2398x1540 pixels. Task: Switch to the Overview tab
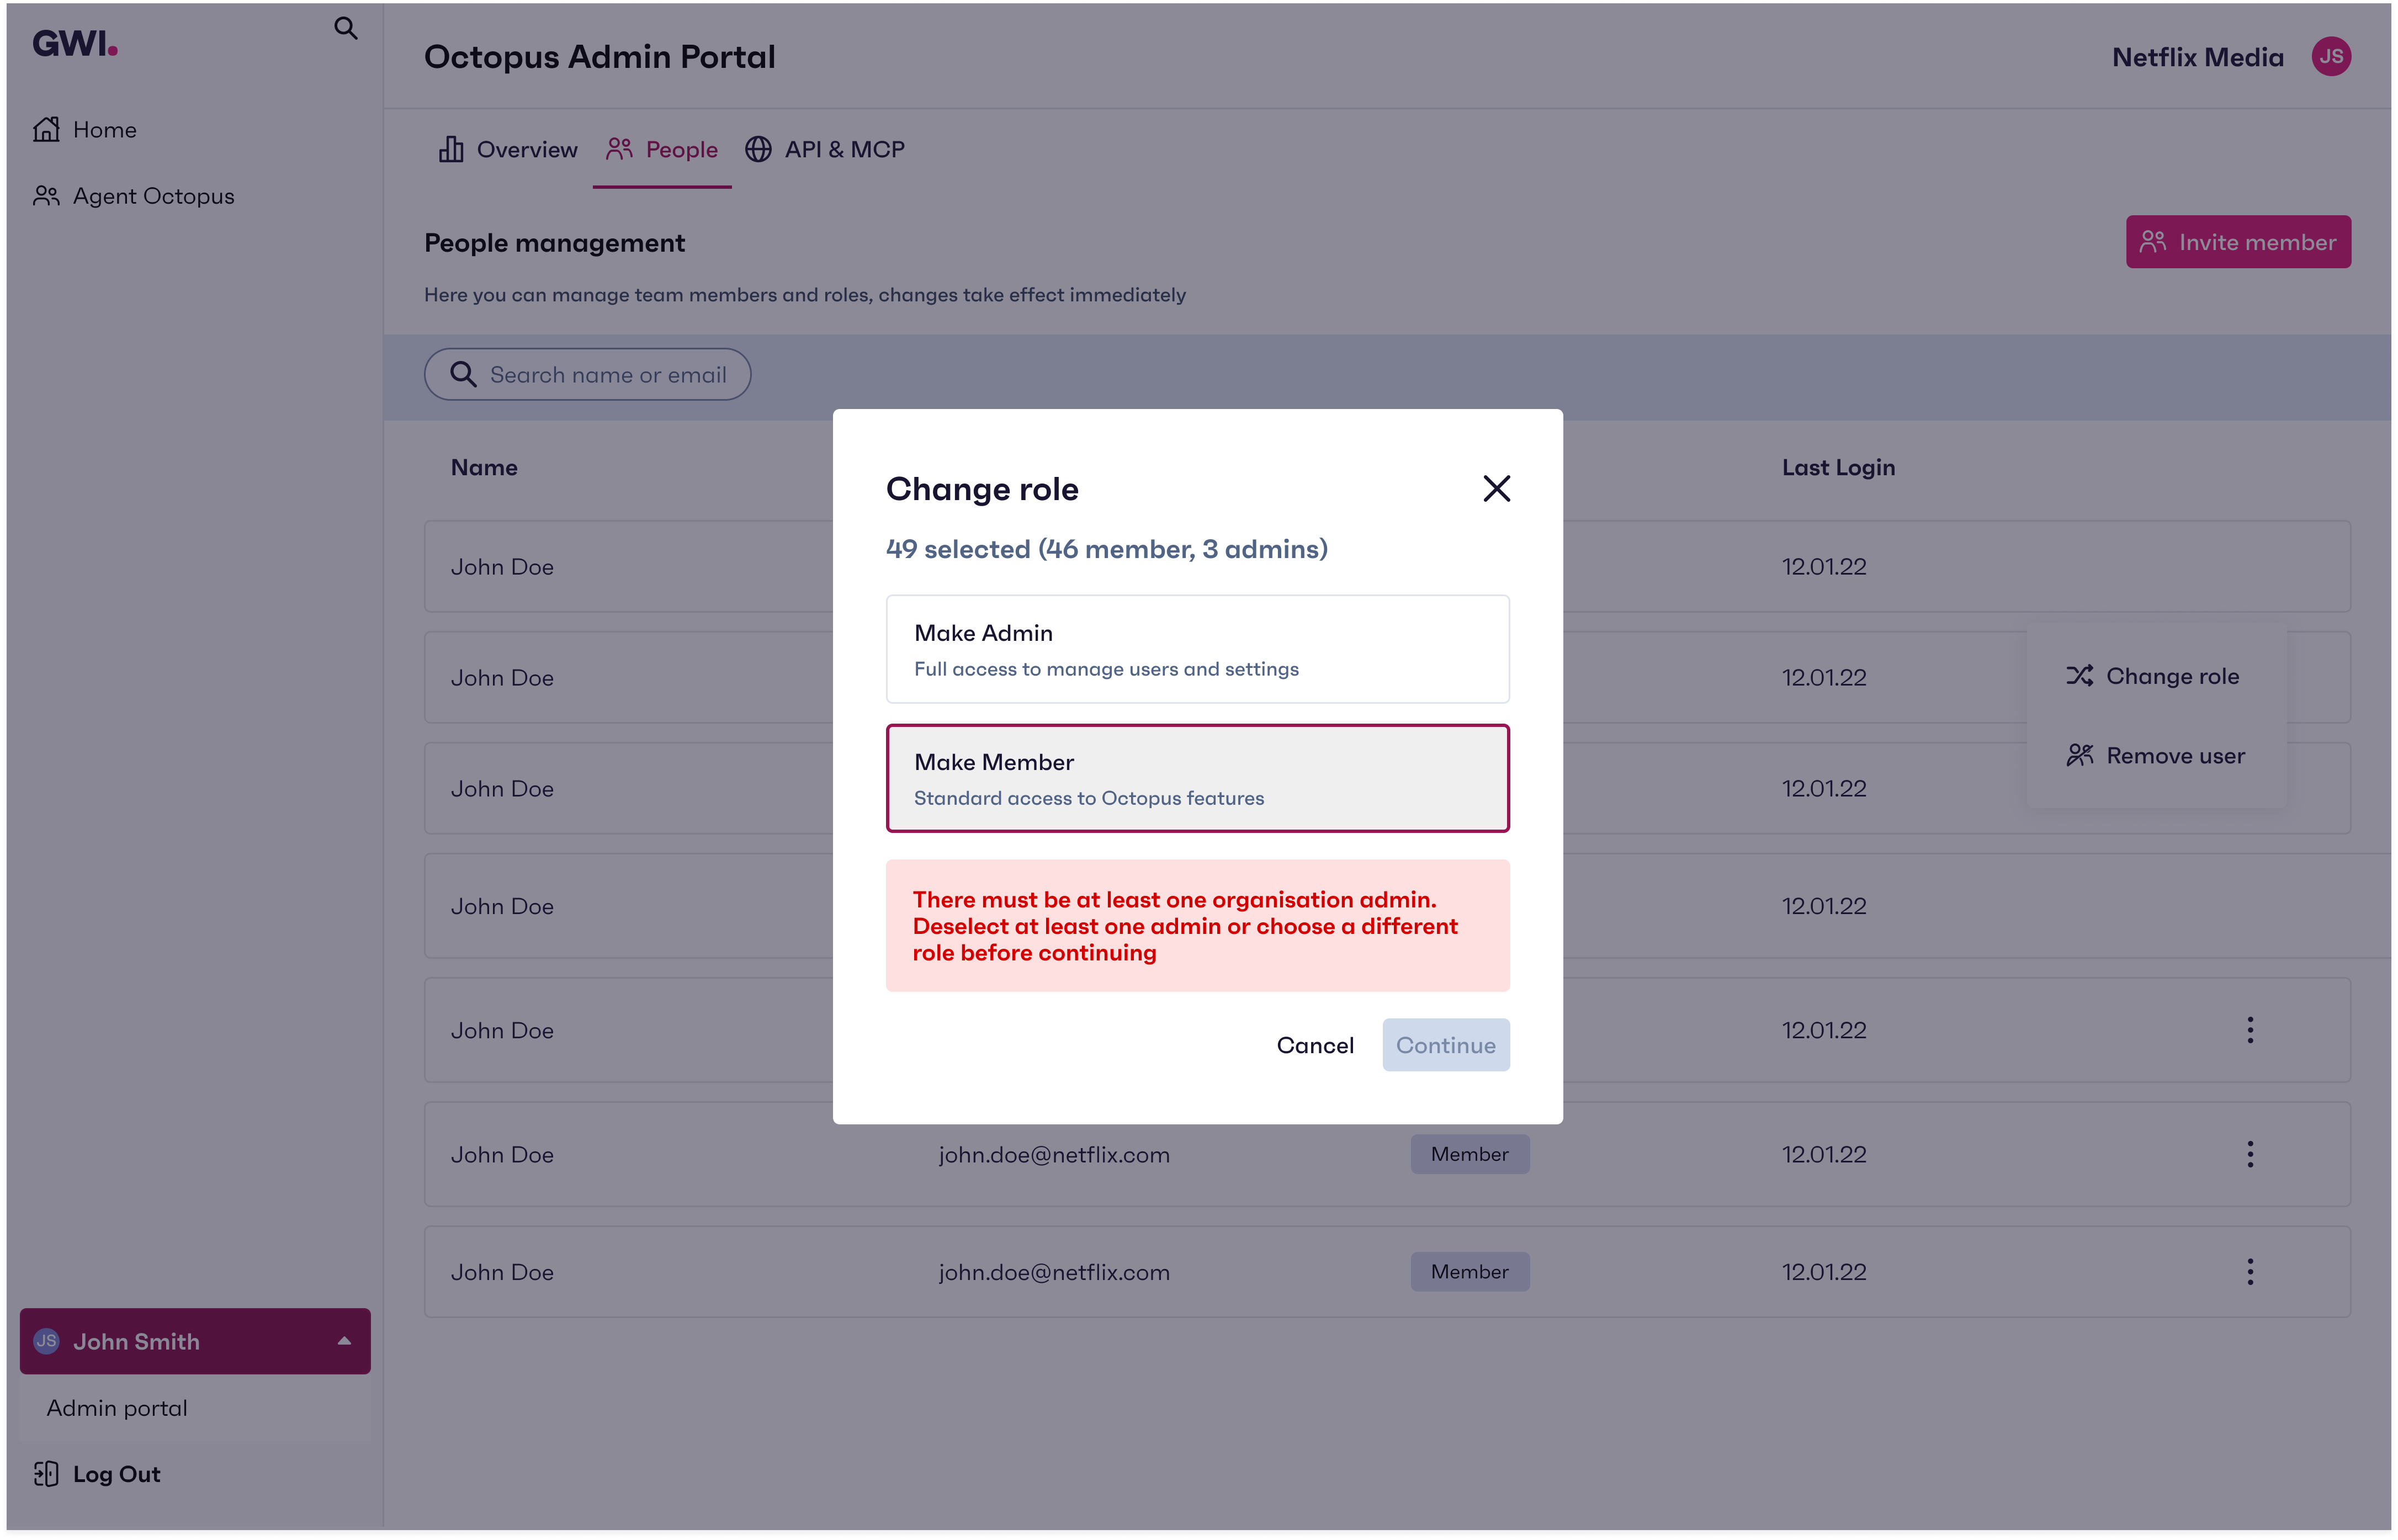[x=507, y=150]
